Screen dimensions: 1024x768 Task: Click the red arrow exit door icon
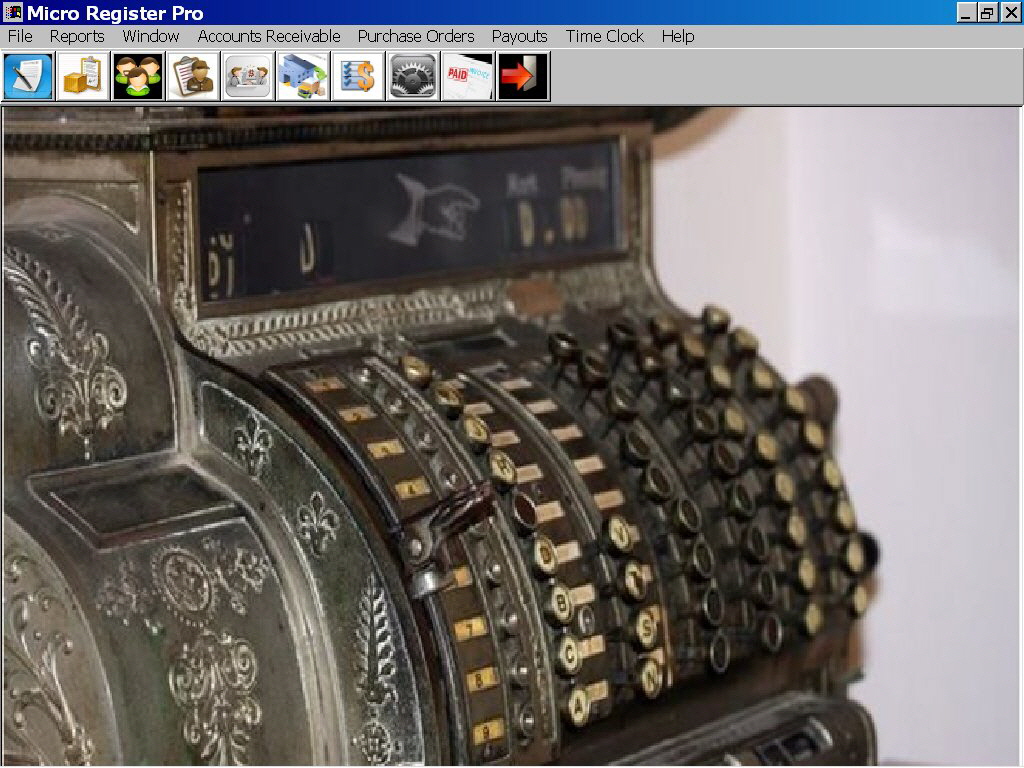tap(522, 76)
